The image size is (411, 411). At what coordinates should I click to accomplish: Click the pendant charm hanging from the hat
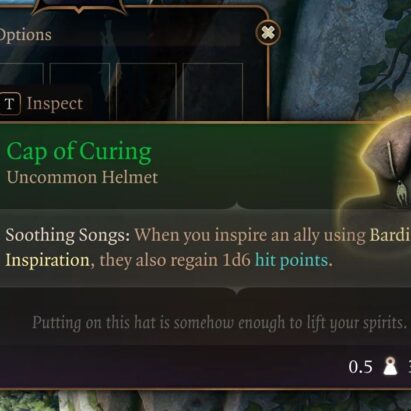[x=401, y=193]
